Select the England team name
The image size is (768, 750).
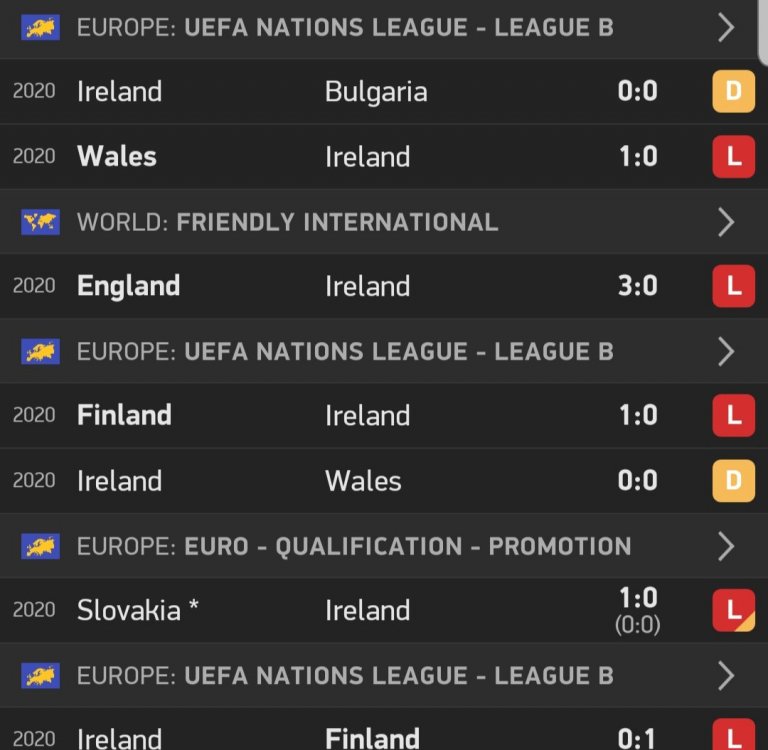coord(129,286)
